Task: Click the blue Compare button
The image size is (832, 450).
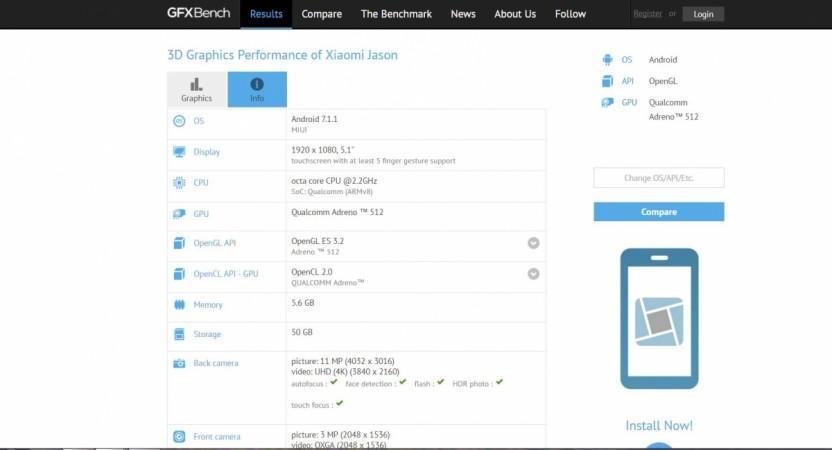Action: [658, 212]
